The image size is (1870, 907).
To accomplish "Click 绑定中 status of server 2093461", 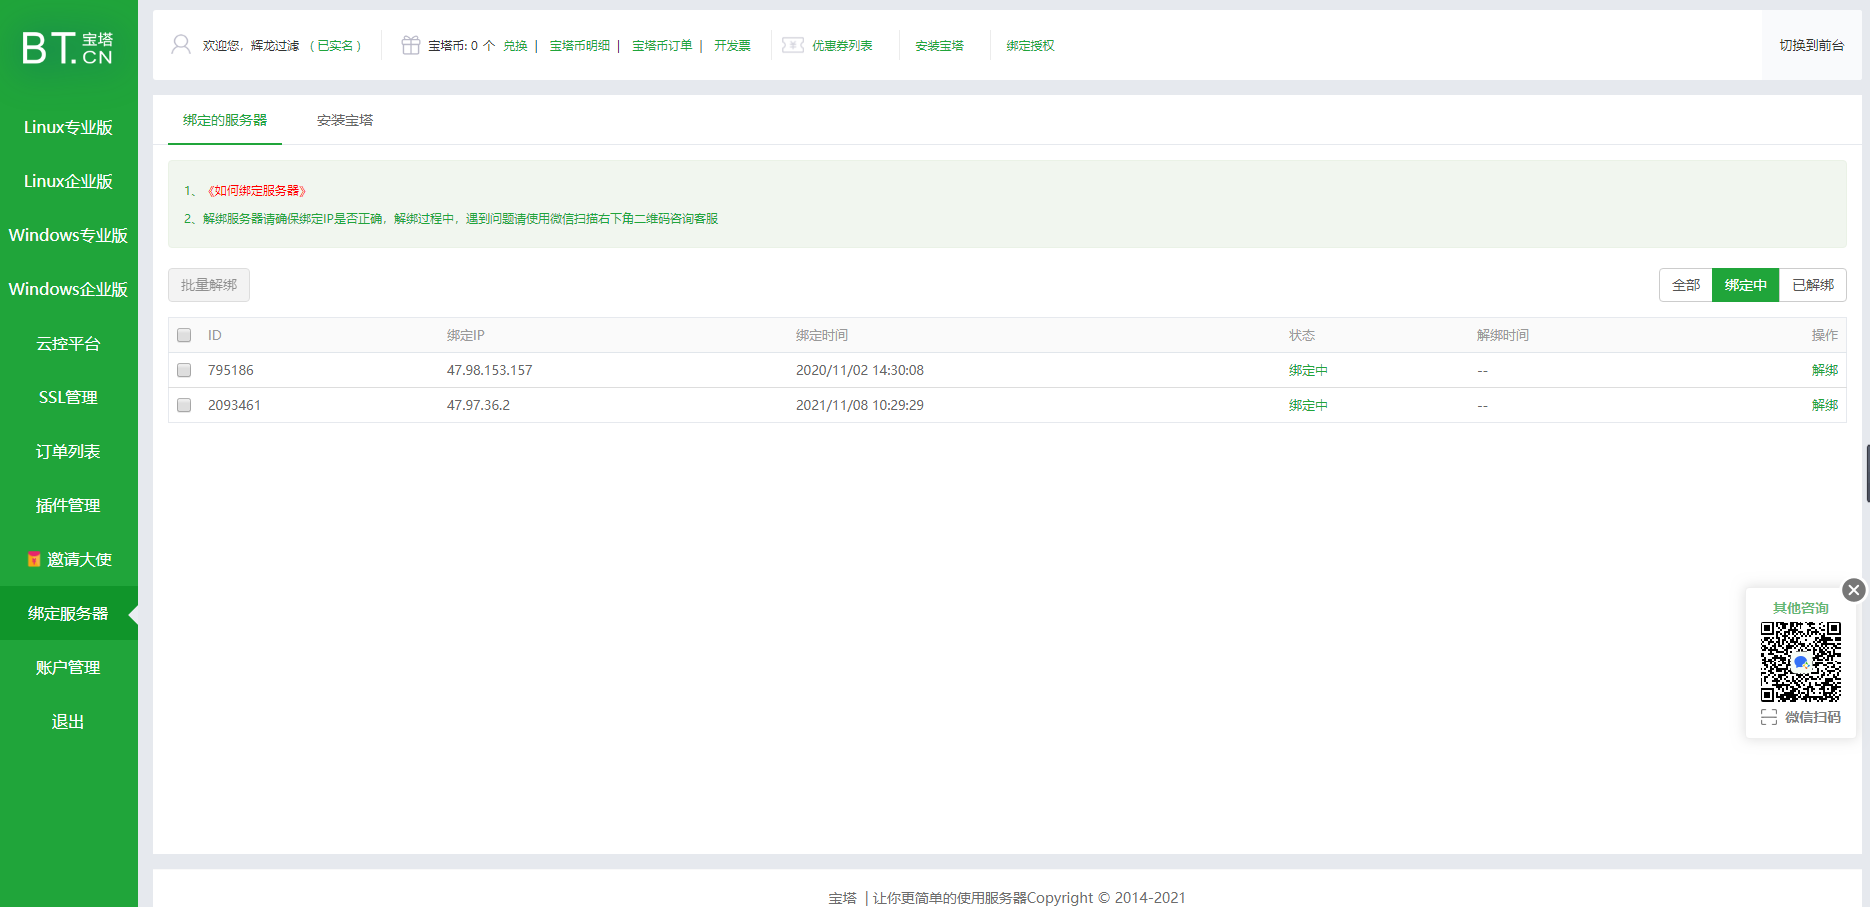I will point(1308,405).
